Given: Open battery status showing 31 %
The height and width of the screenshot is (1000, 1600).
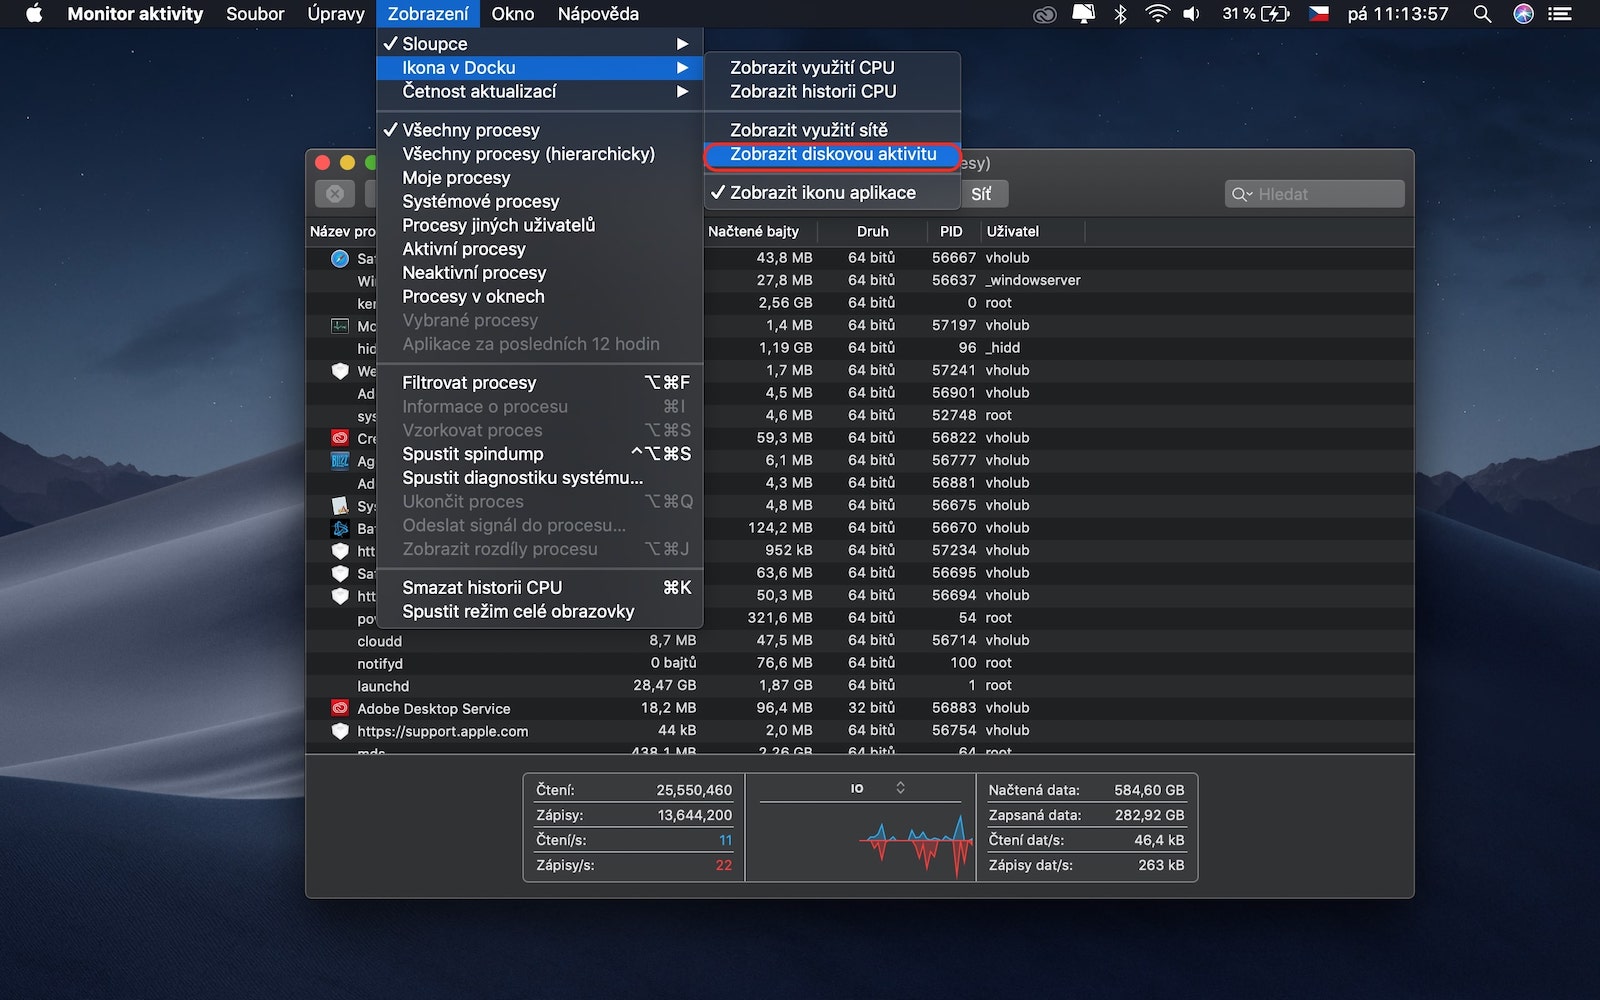Looking at the screenshot, I should click(x=1256, y=14).
